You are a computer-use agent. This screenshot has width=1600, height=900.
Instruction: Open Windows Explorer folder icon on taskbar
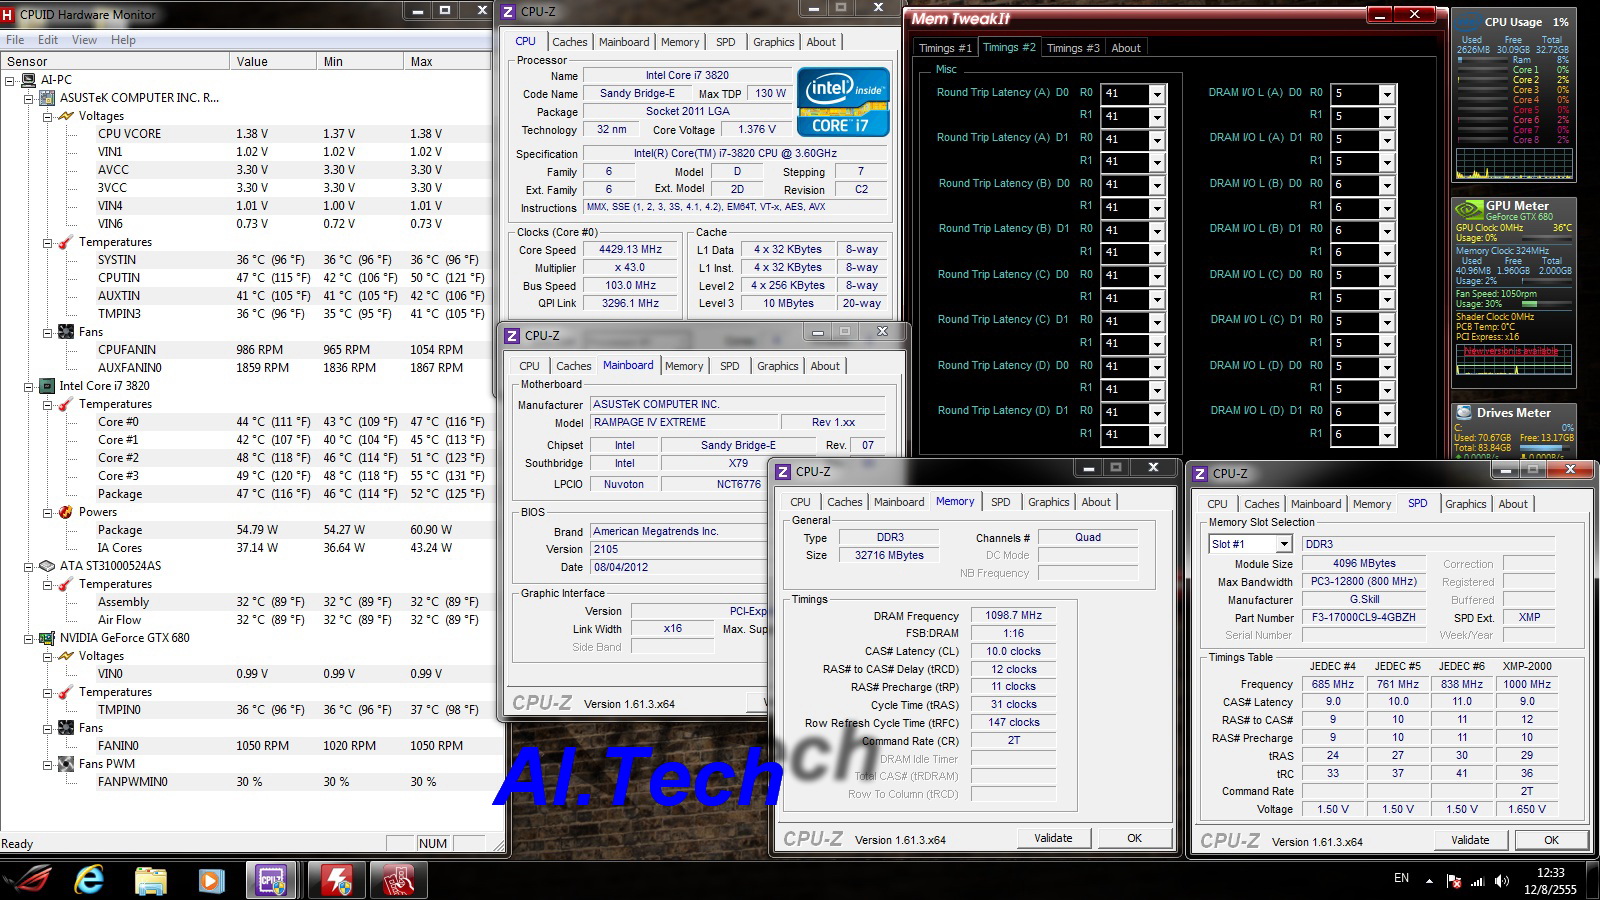click(x=151, y=880)
